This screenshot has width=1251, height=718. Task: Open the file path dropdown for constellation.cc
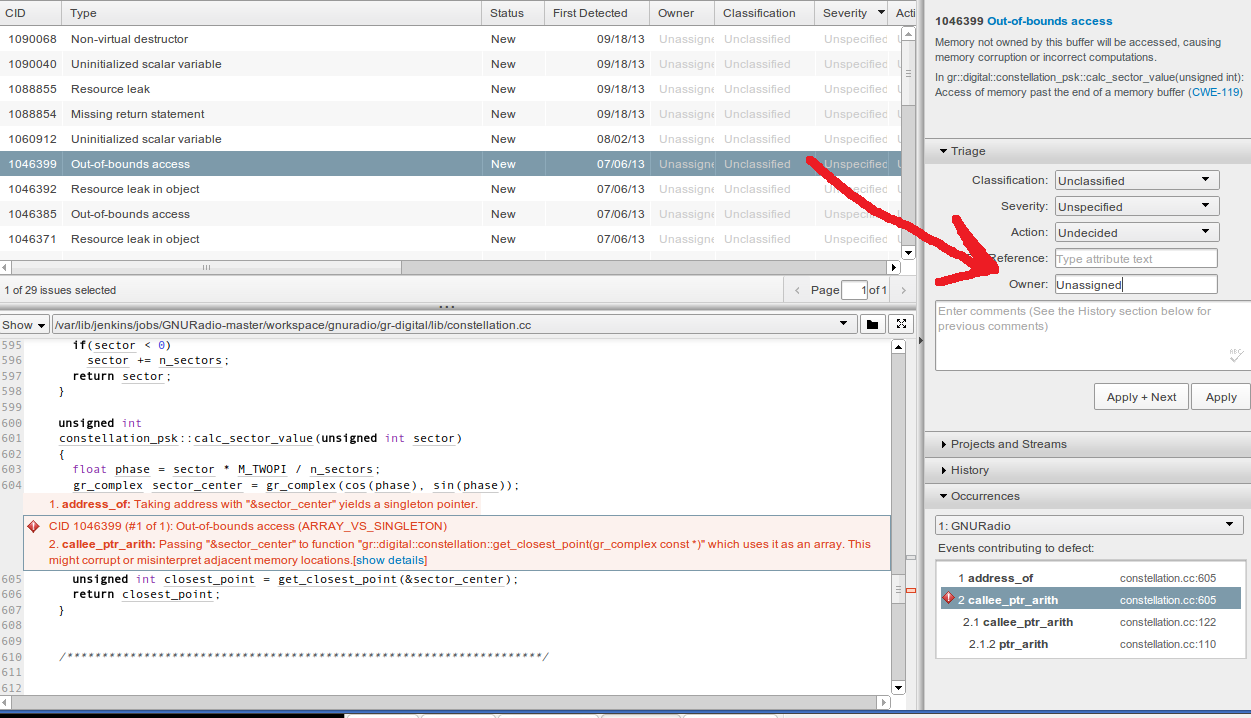coord(846,324)
